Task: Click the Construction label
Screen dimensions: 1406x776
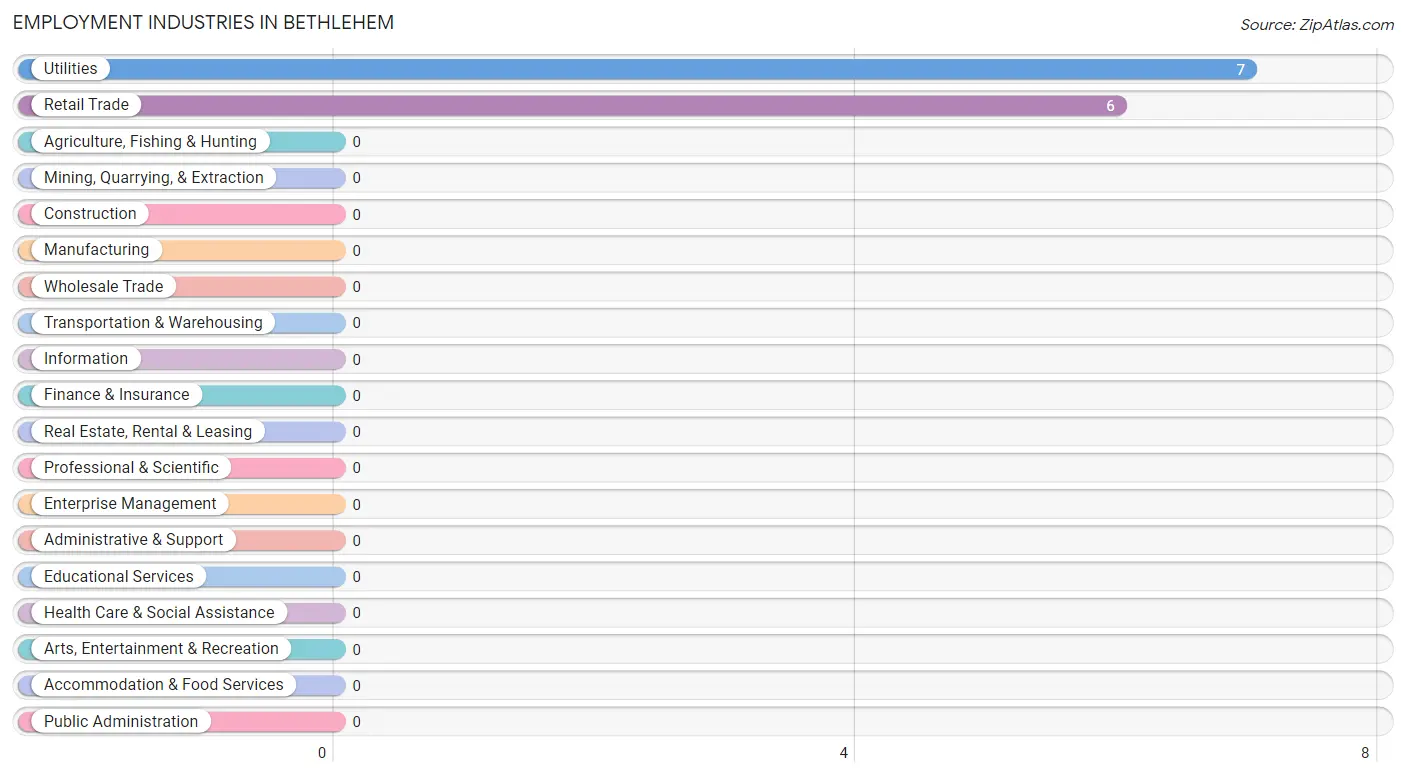Action: (x=90, y=214)
